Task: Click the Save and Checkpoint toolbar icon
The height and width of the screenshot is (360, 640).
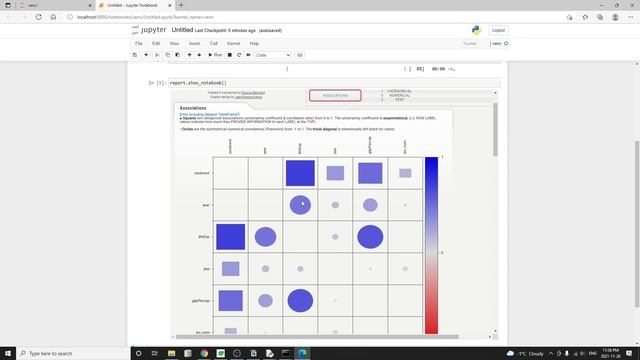Action: tap(135, 55)
